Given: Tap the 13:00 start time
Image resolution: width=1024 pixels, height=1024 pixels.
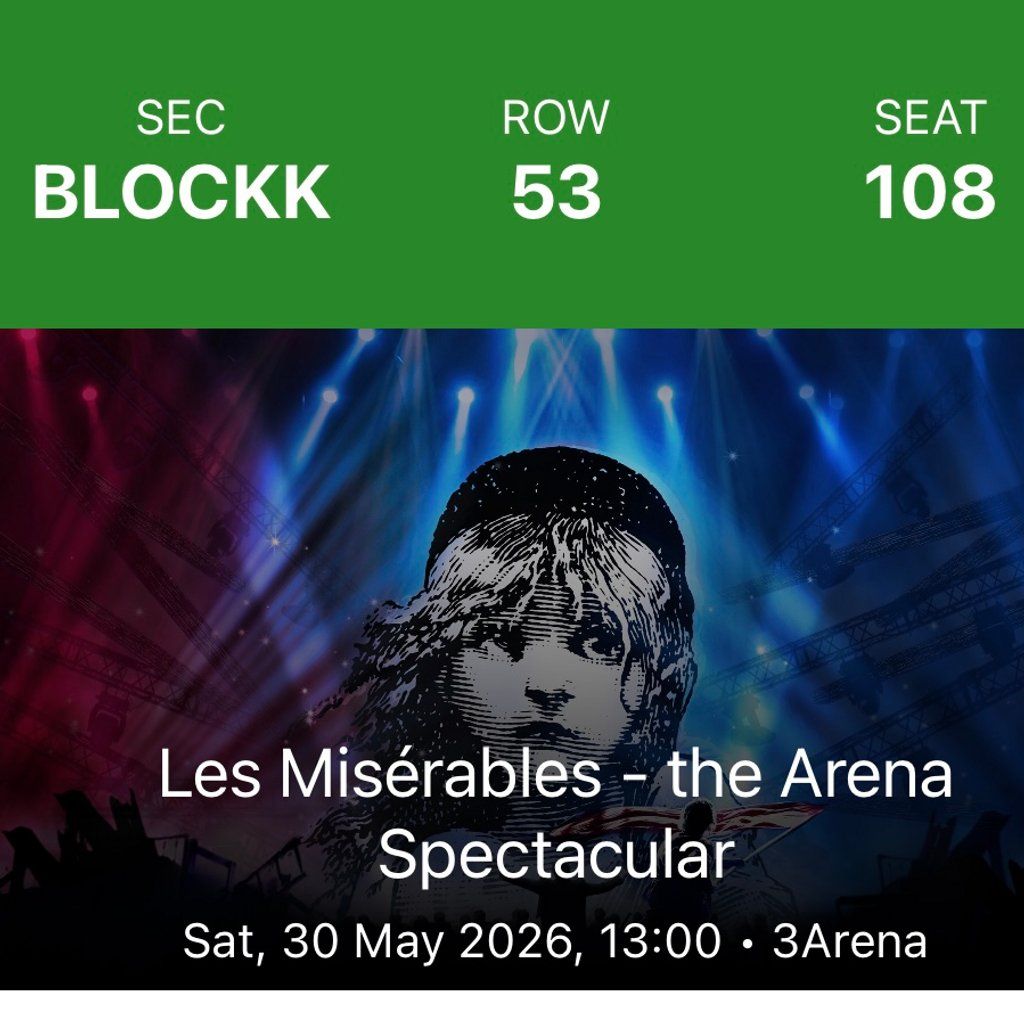Looking at the screenshot, I should tap(659, 942).
